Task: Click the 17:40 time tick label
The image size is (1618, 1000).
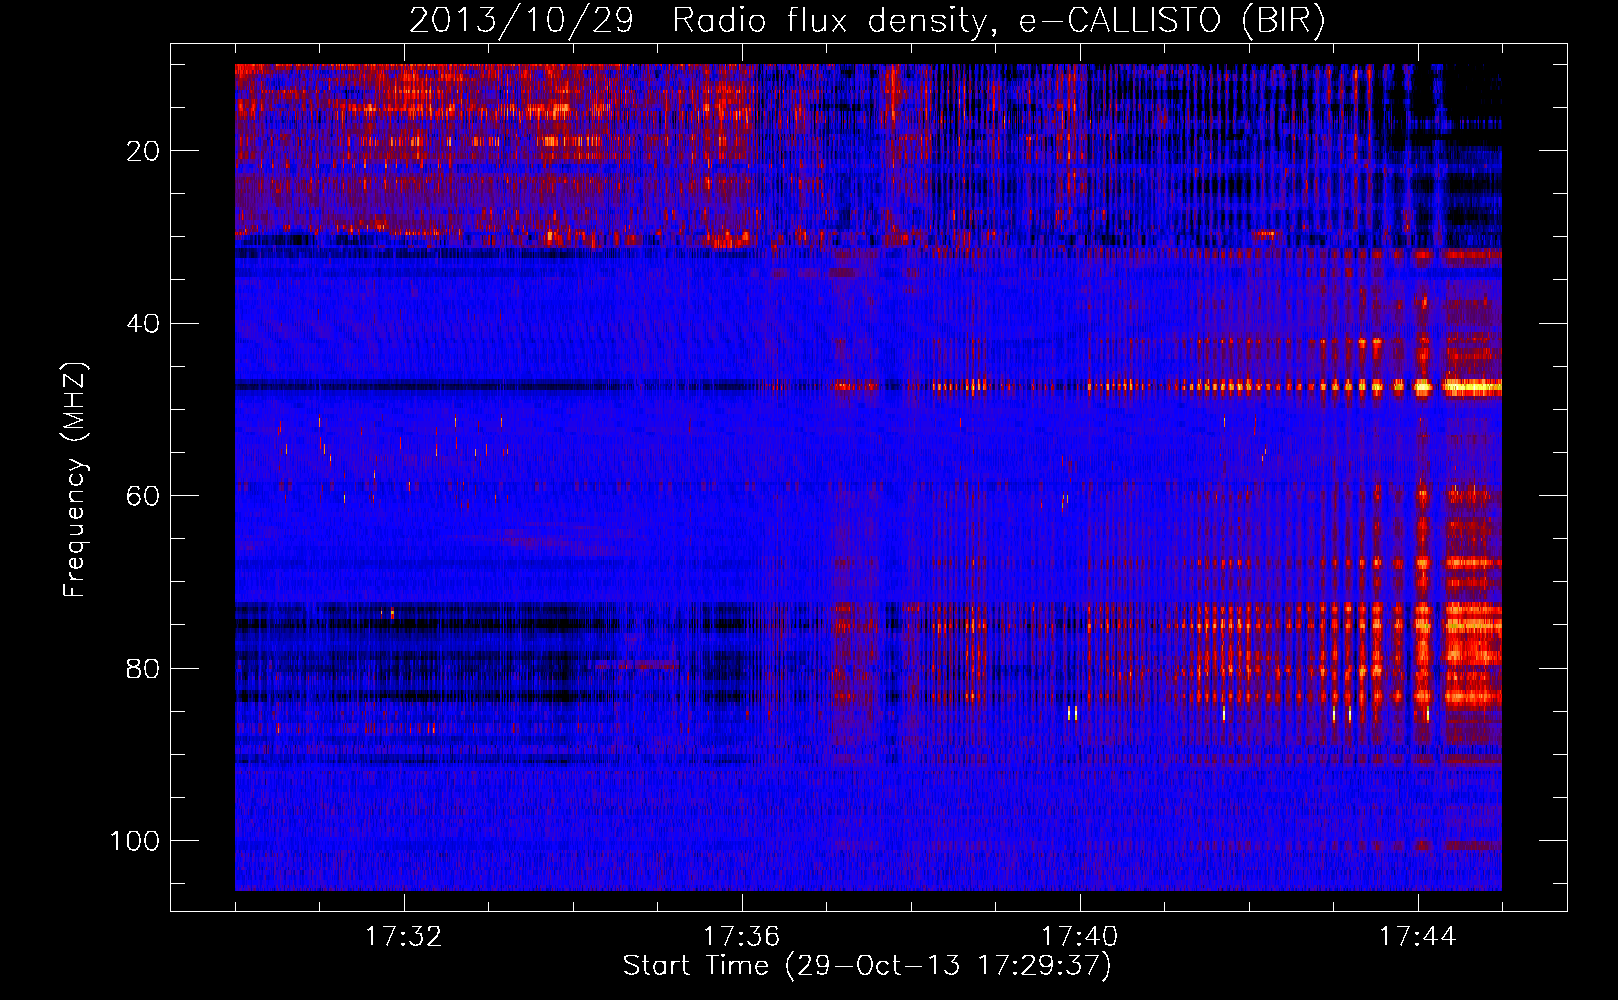Action: pos(1080,937)
